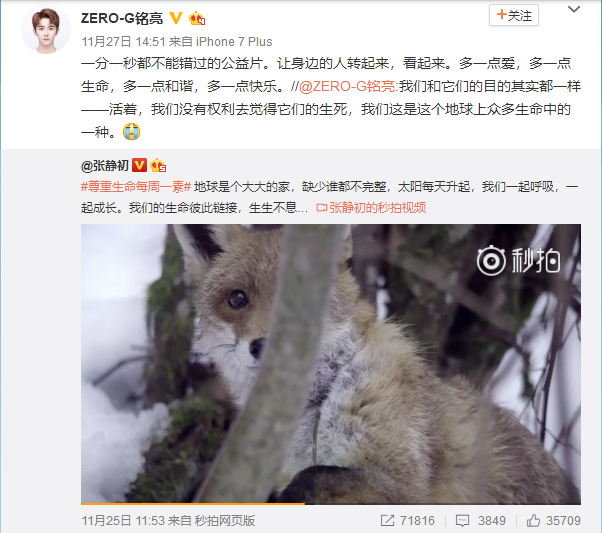Screen dimensions: 602x533
Task: Click the orange video progress bar
Action: [x=193, y=503]
